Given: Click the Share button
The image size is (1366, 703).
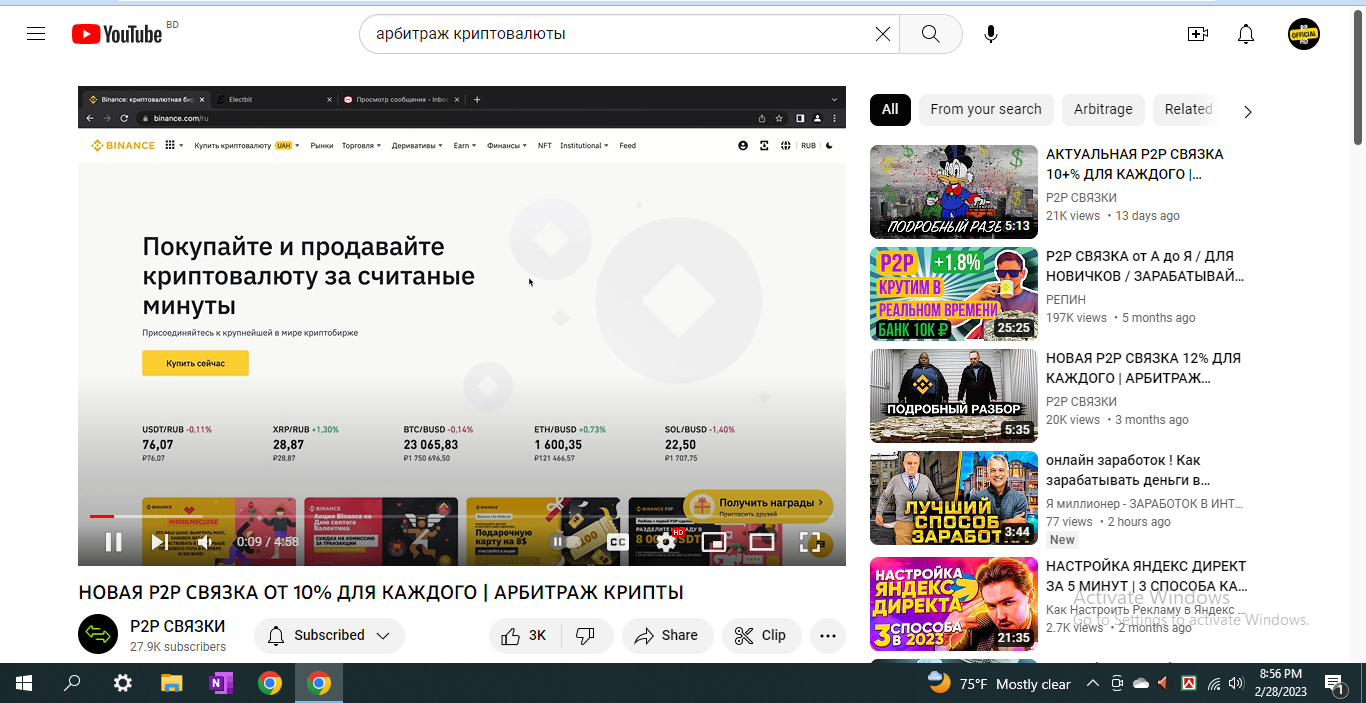Looking at the screenshot, I should [x=667, y=636].
